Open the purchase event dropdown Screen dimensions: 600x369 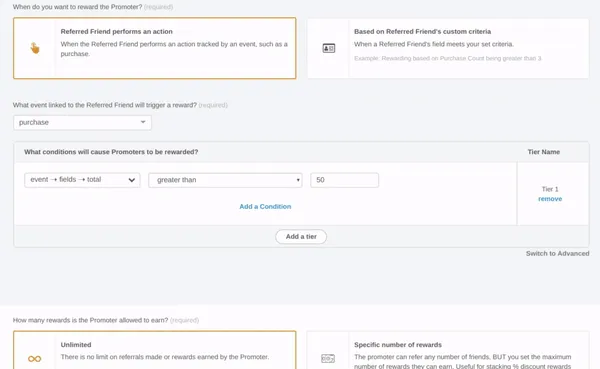coord(82,122)
